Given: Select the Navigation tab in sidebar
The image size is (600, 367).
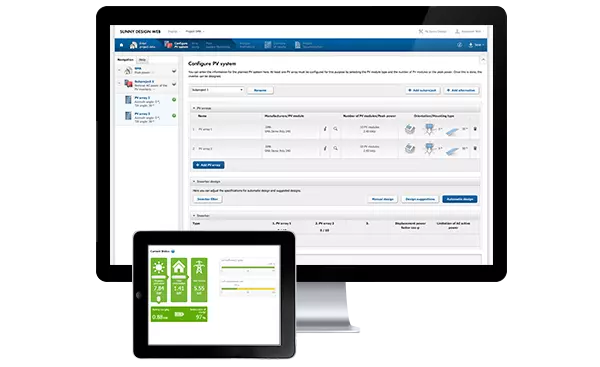Looking at the screenshot, I should pyautogui.click(x=126, y=60).
